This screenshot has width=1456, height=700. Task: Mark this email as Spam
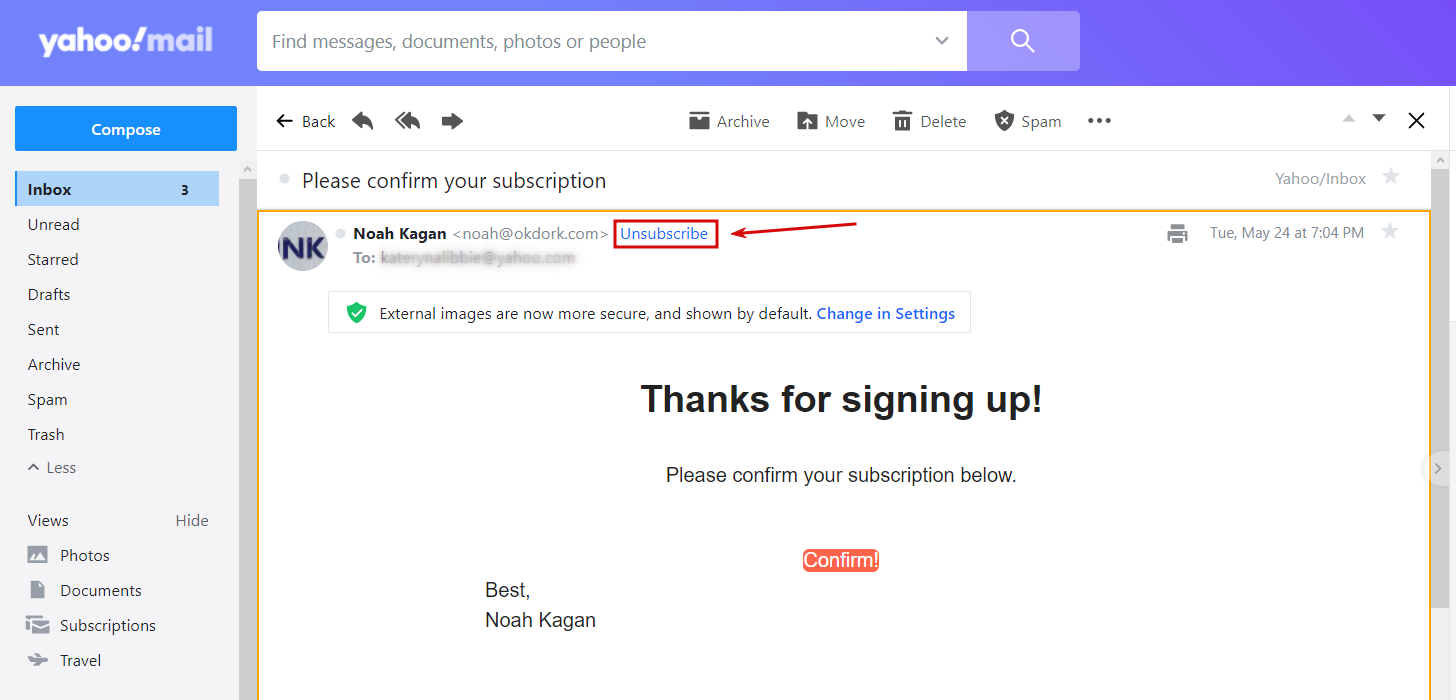coord(1027,121)
